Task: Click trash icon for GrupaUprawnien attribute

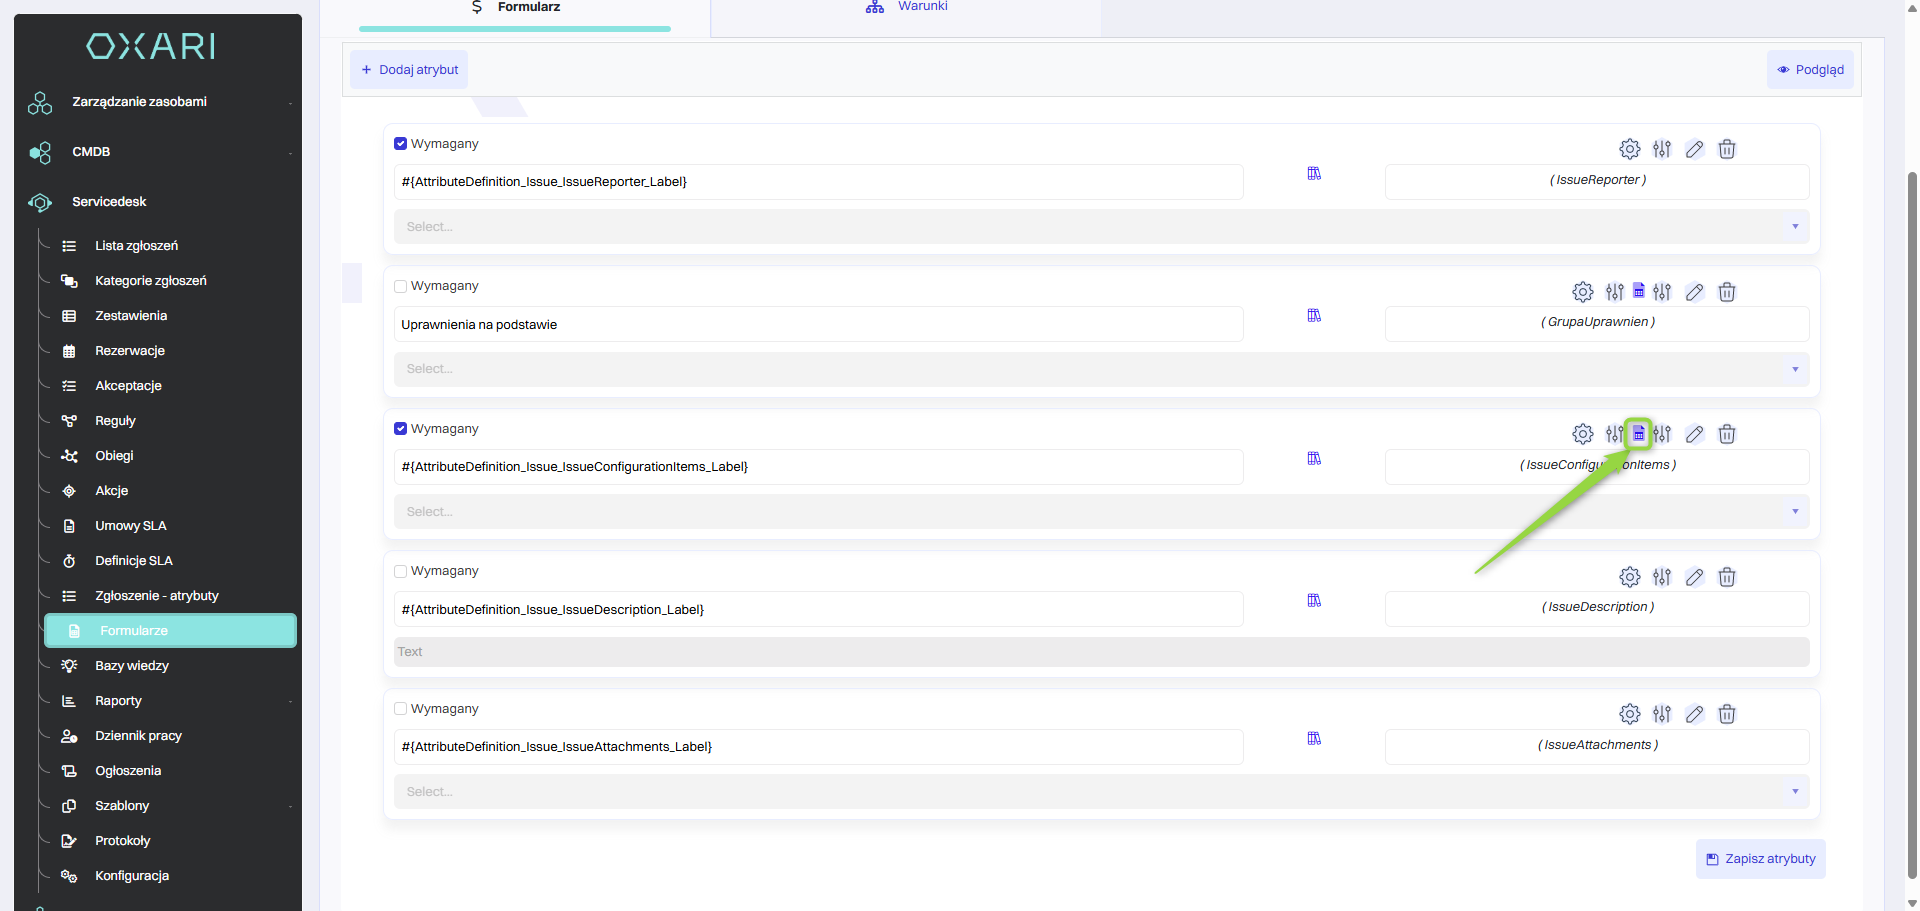Action: (x=1726, y=292)
